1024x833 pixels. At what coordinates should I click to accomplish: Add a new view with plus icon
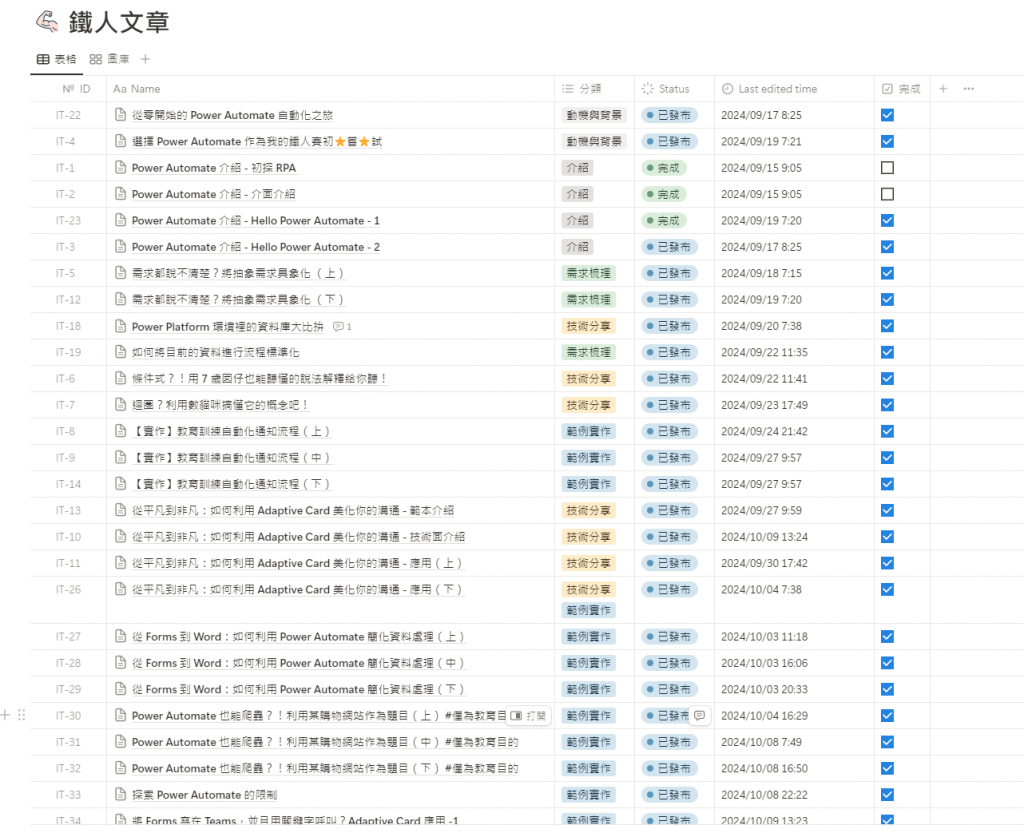click(x=146, y=59)
